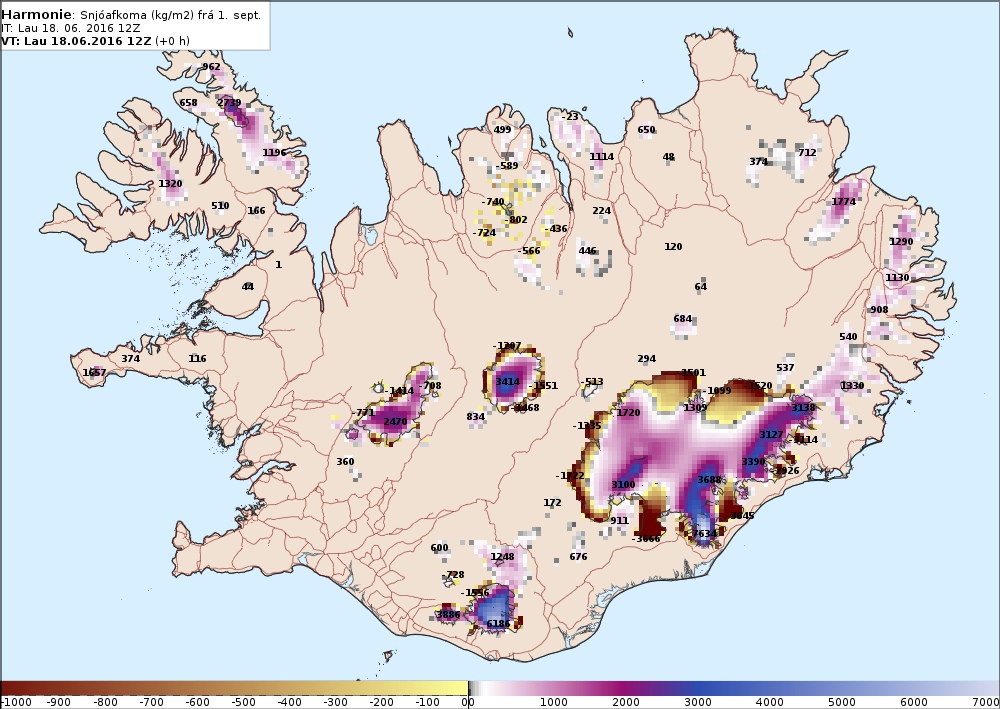Click the 1657 value label
Screen dimensions: 1000x709
click(x=94, y=372)
